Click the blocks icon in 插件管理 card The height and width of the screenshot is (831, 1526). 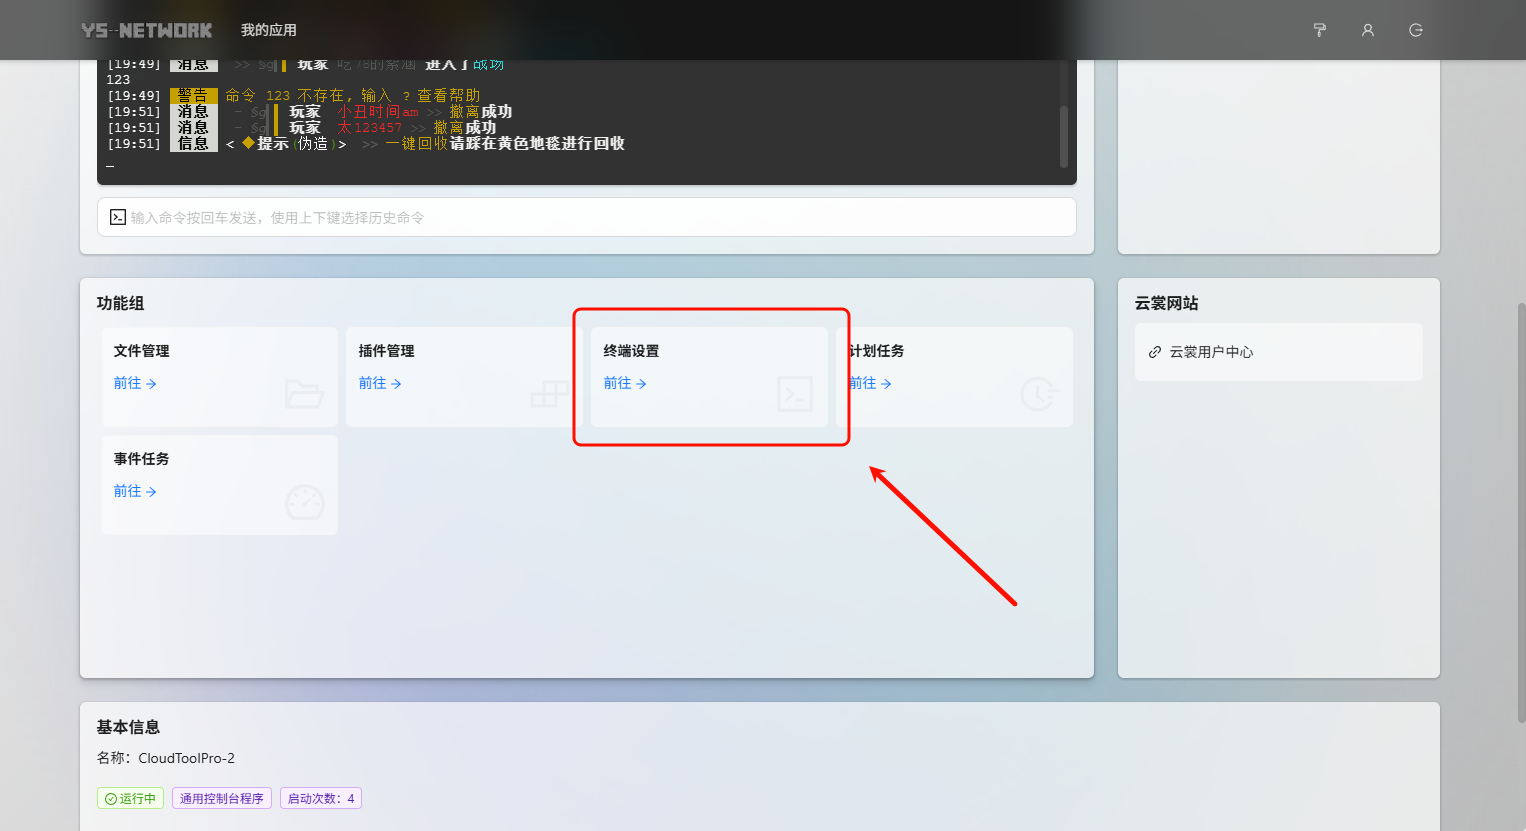tap(549, 394)
